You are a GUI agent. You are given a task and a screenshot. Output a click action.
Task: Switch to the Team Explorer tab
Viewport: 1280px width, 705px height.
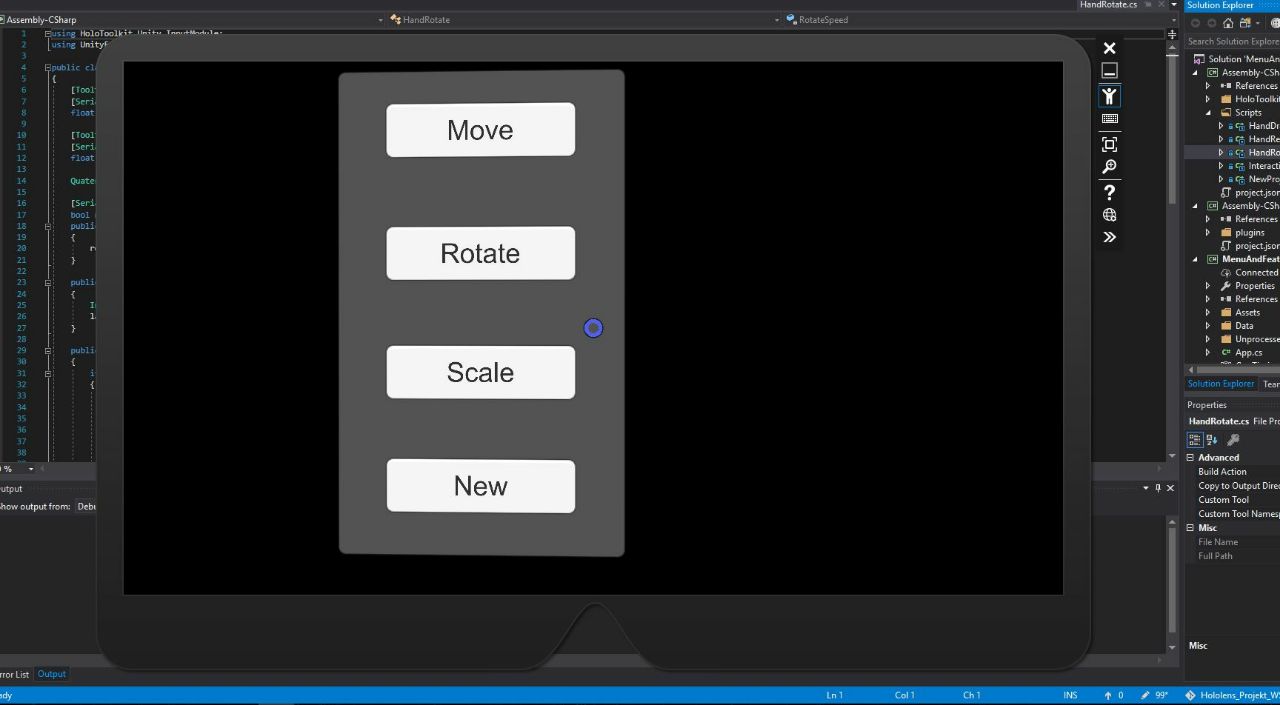pos(1270,383)
